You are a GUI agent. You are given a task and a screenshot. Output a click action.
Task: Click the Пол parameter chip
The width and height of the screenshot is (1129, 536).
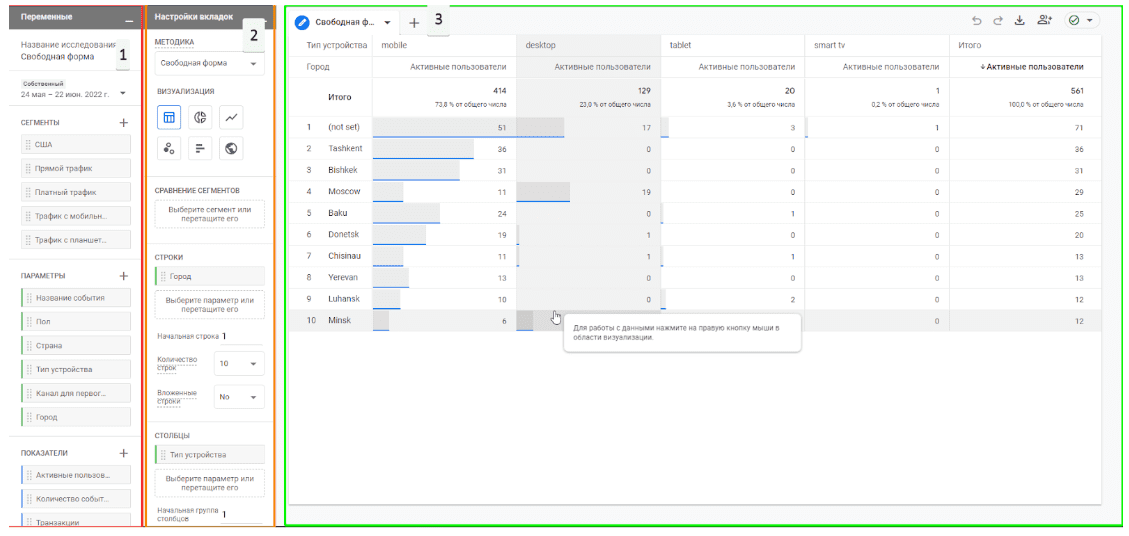(76, 321)
